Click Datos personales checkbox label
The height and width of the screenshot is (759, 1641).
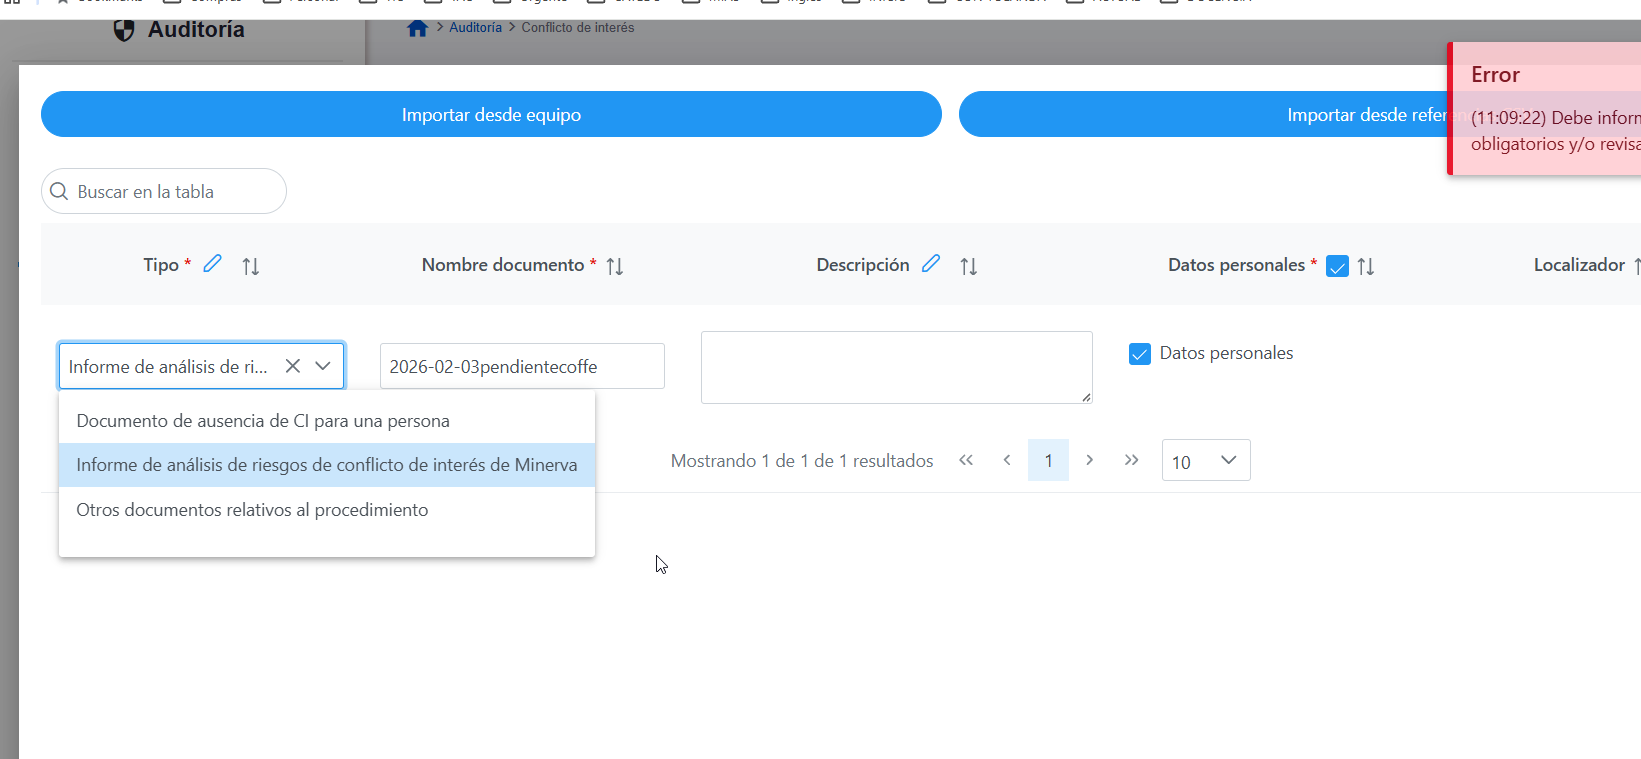pos(1226,353)
